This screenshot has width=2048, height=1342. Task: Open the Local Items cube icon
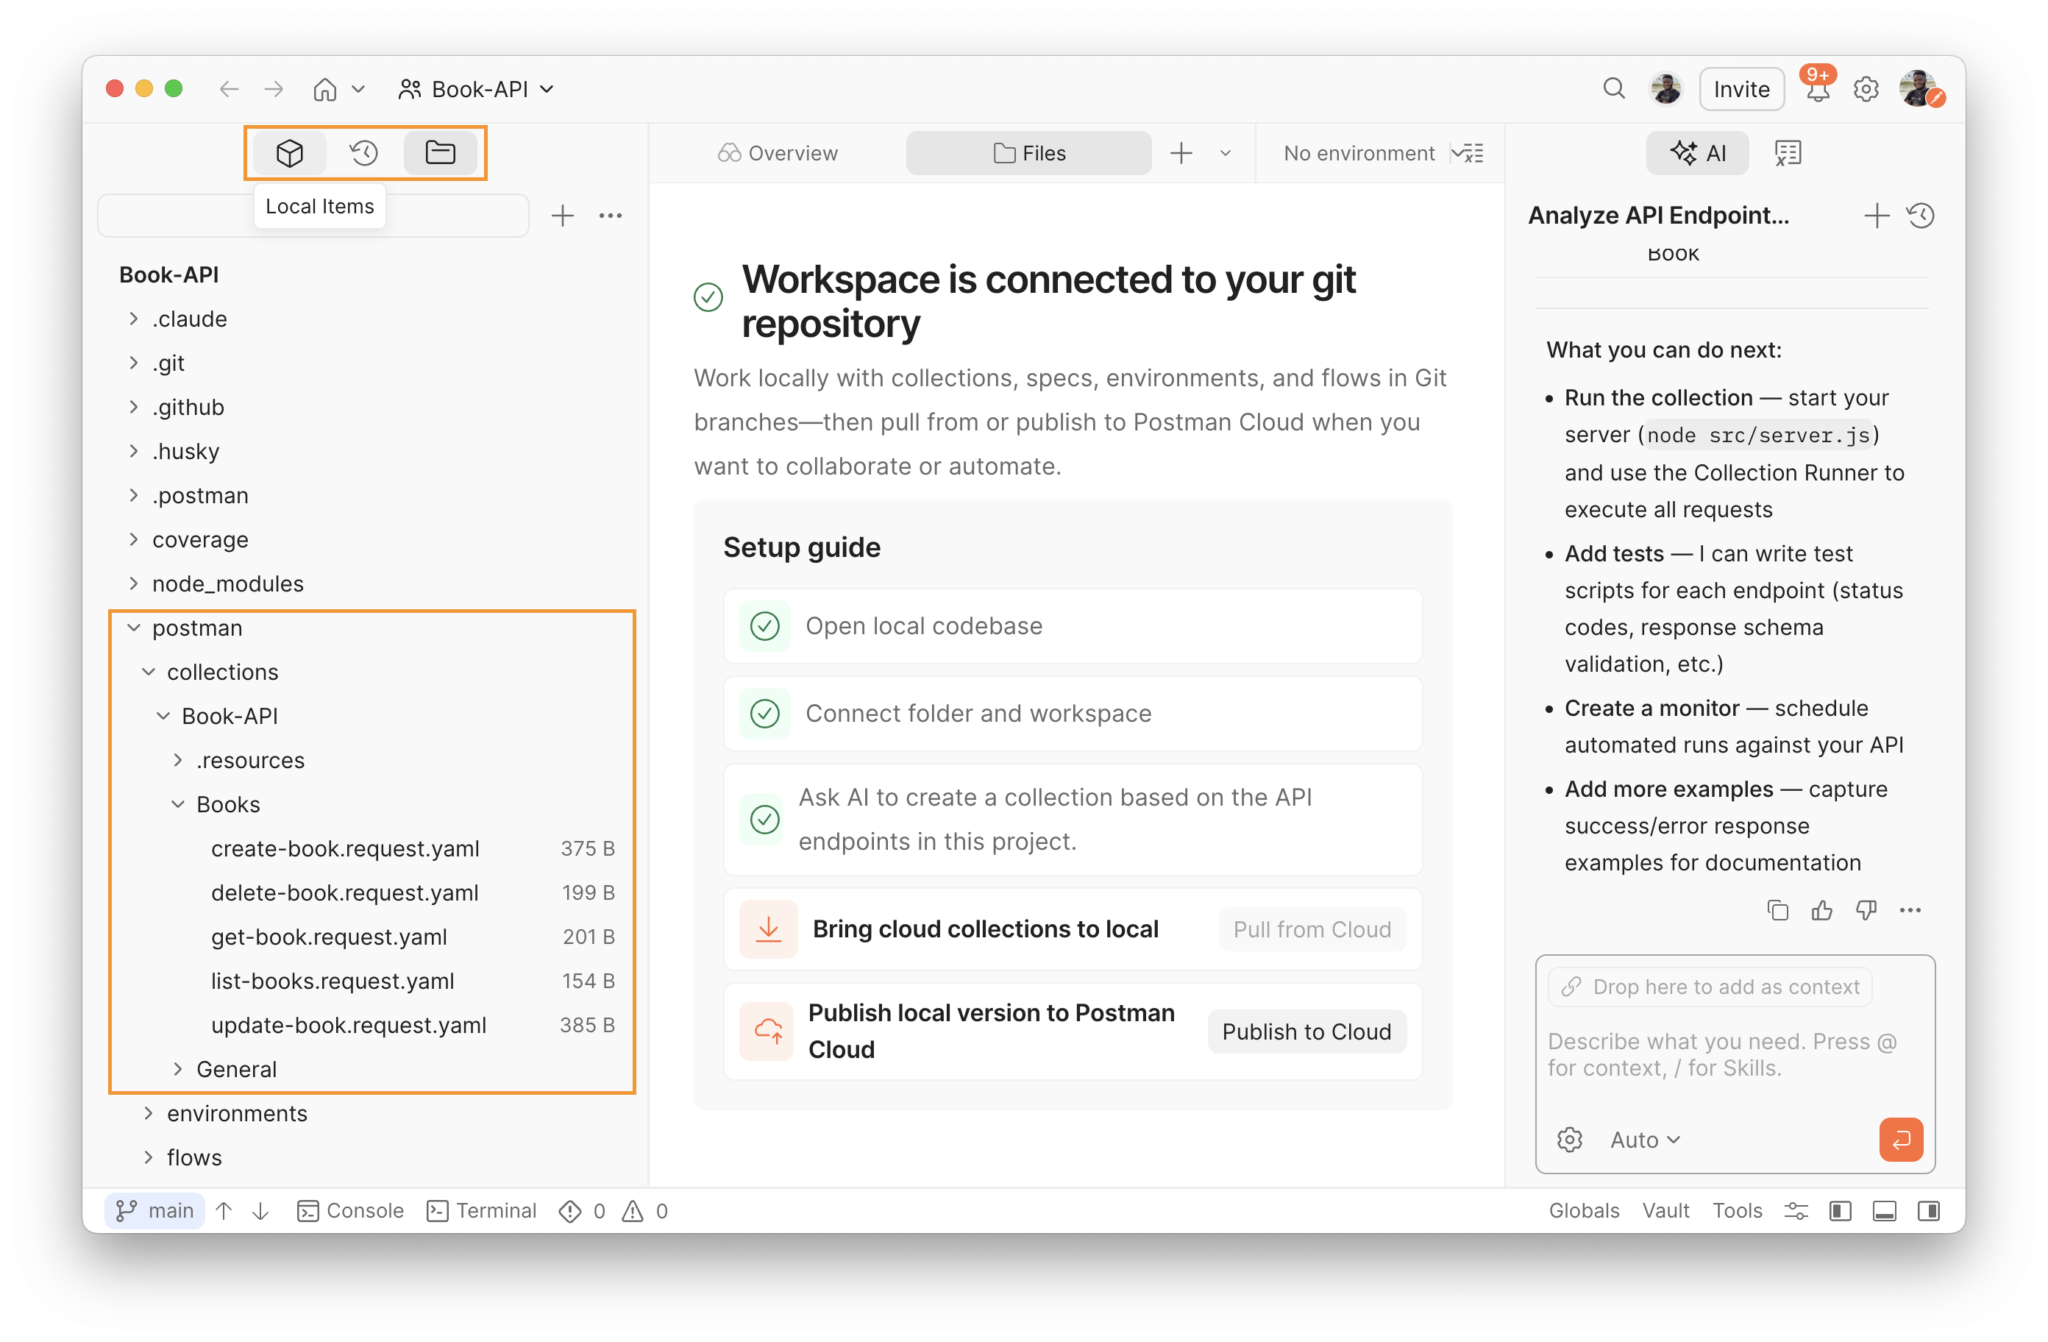(x=290, y=153)
